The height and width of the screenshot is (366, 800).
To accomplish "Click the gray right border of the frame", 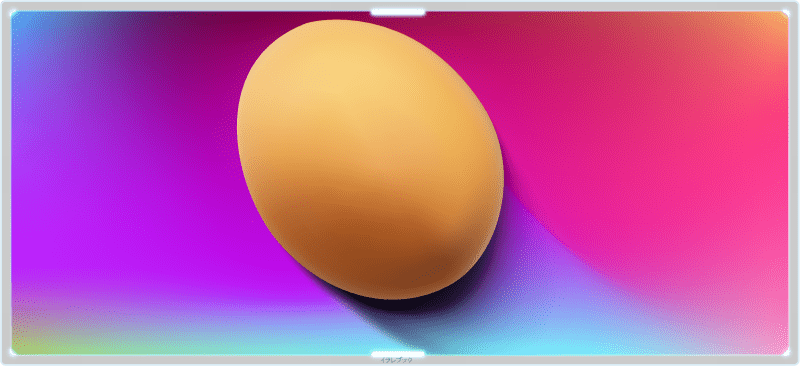I will tap(794, 183).
